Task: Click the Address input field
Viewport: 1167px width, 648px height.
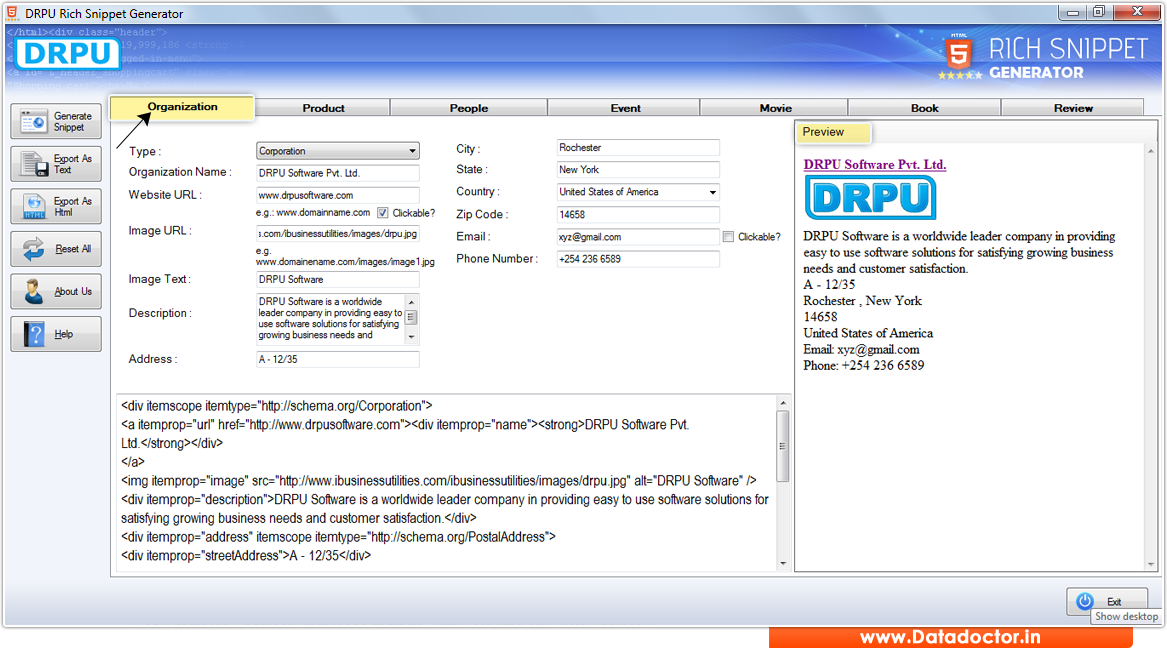Action: coord(338,359)
